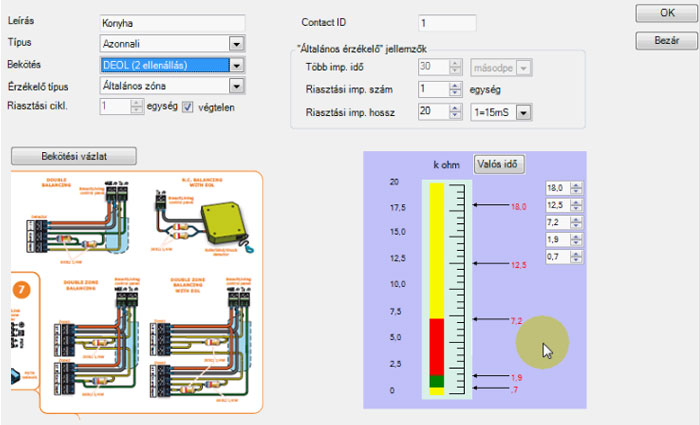Toggle the végtelen checkbox
The height and width of the screenshot is (425, 700).
coord(187,108)
